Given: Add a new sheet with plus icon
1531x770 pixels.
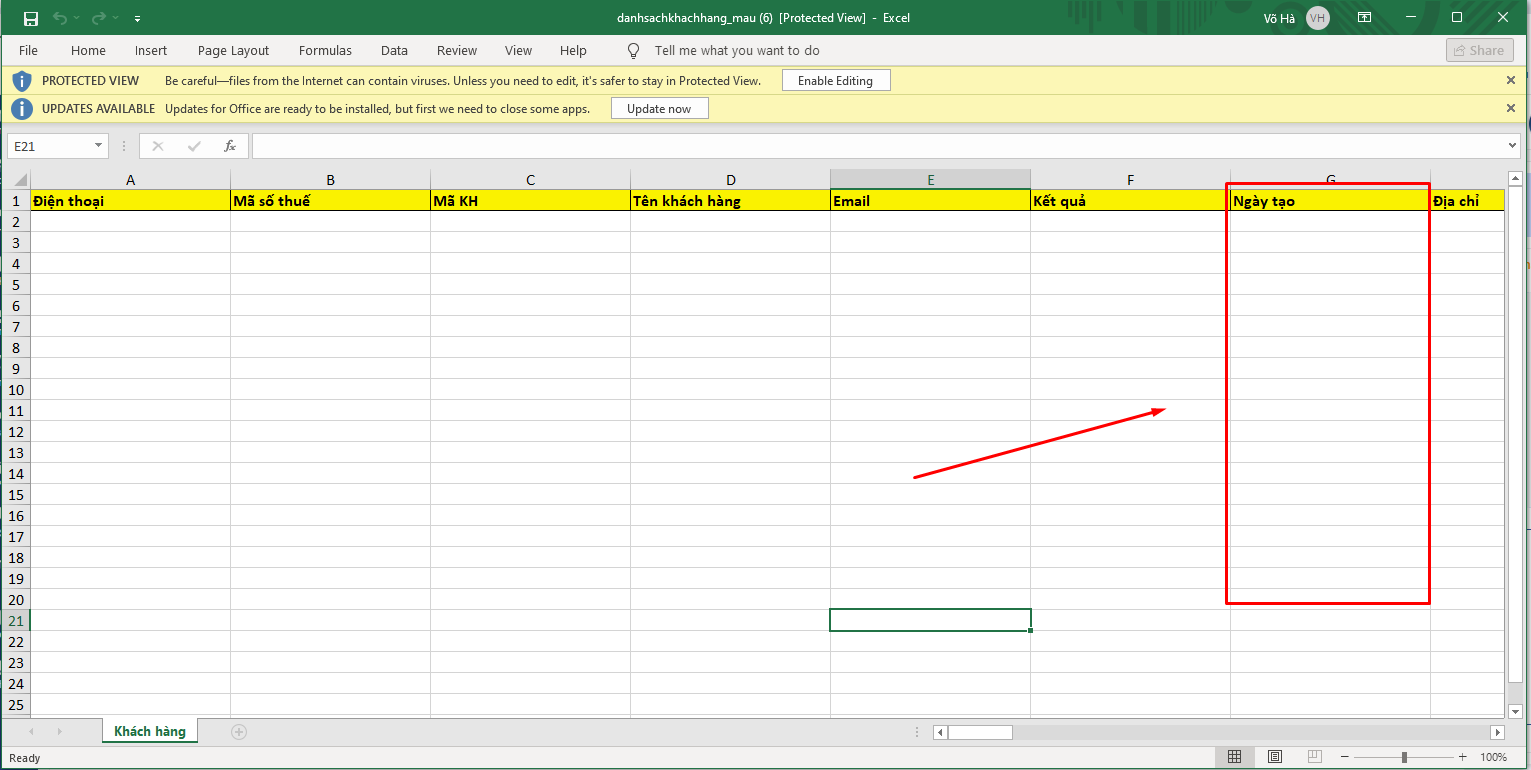Looking at the screenshot, I should (x=239, y=732).
